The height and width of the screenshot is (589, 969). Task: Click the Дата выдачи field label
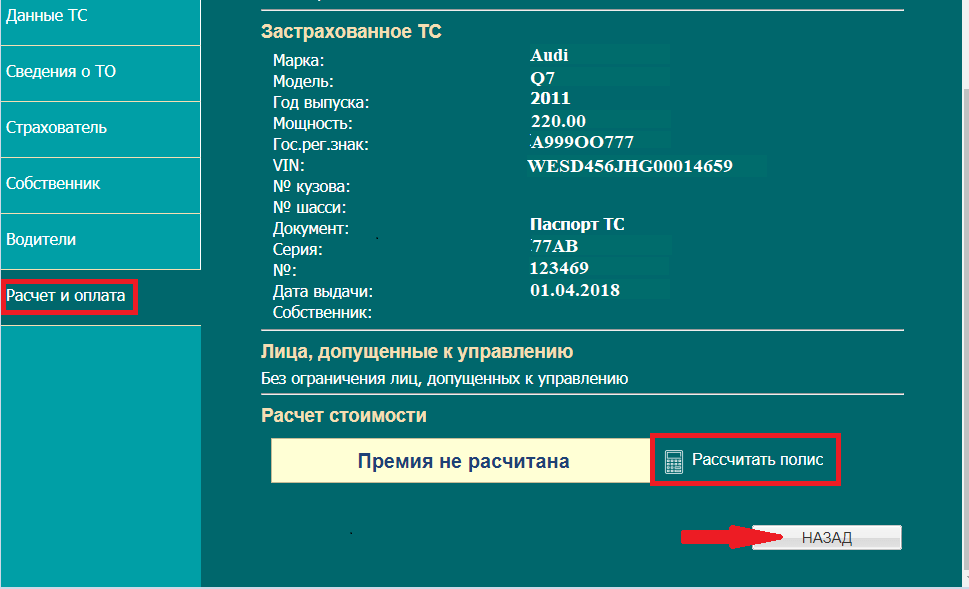coord(323,292)
